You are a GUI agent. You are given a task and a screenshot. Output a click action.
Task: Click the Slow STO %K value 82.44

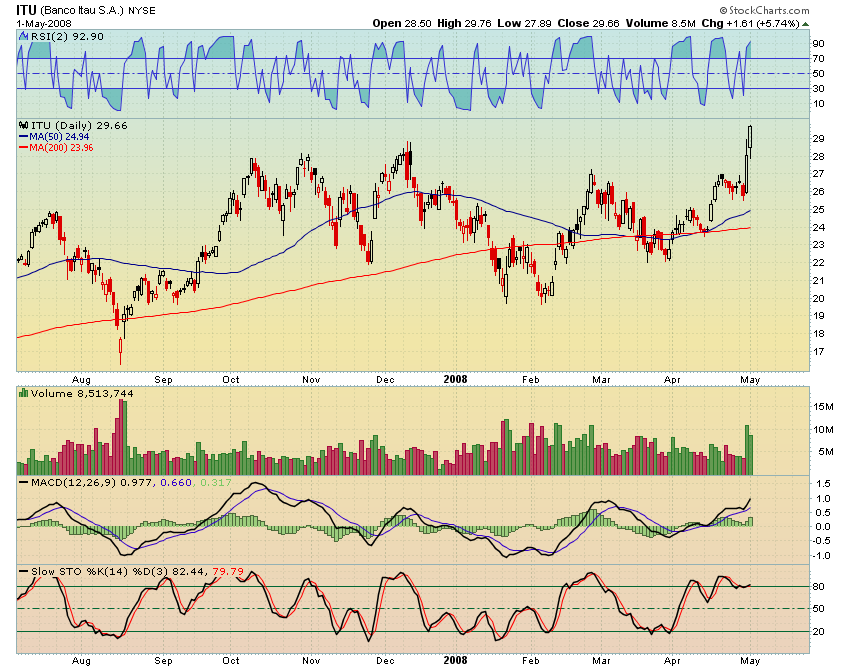click(x=189, y=571)
